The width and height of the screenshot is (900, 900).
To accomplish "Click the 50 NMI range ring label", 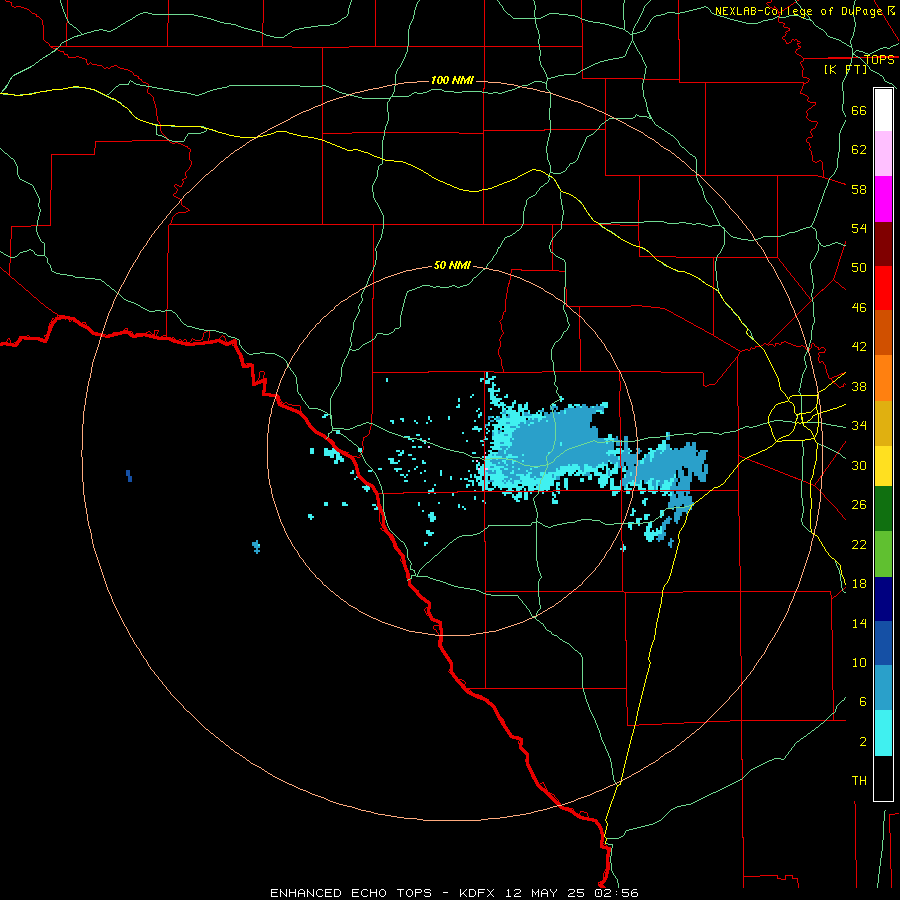I will tap(452, 265).
